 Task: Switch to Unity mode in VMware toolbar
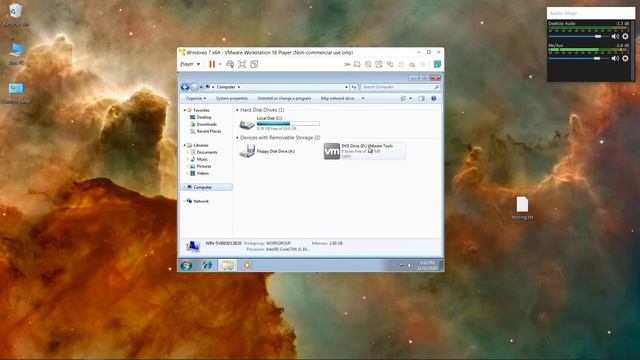pos(254,64)
